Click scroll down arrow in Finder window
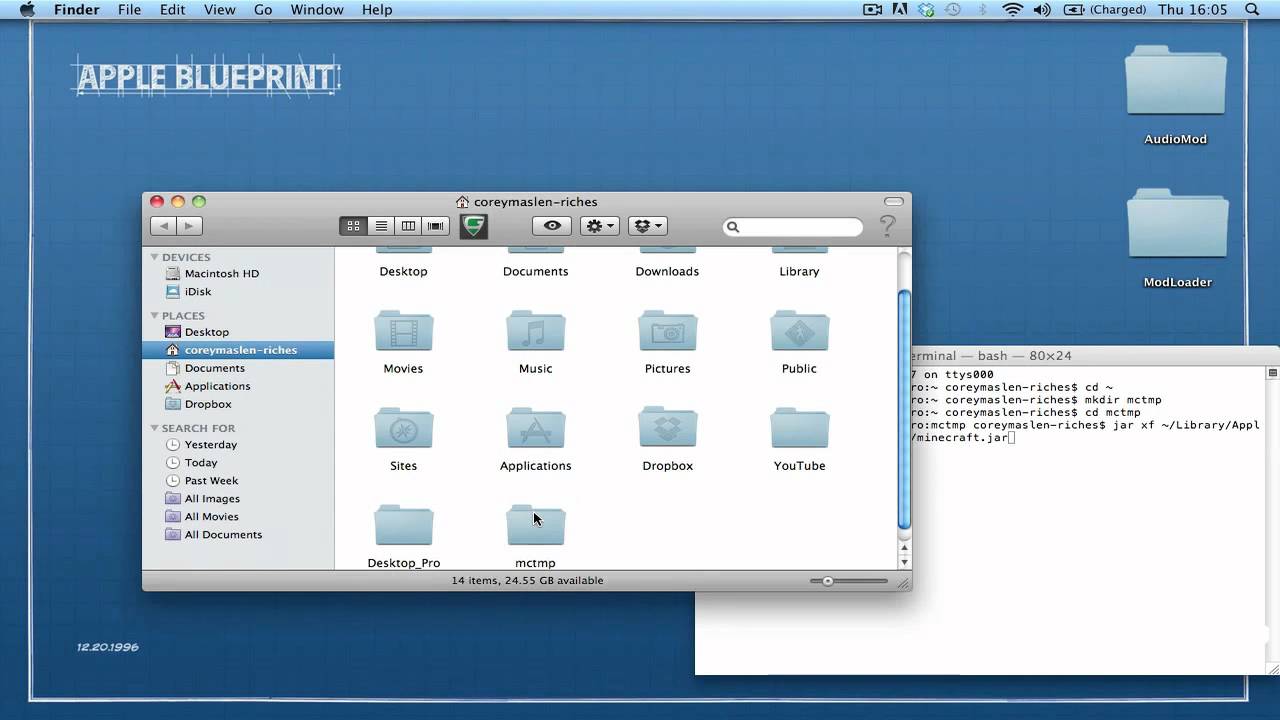This screenshot has height=720, width=1280. click(904, 562)
